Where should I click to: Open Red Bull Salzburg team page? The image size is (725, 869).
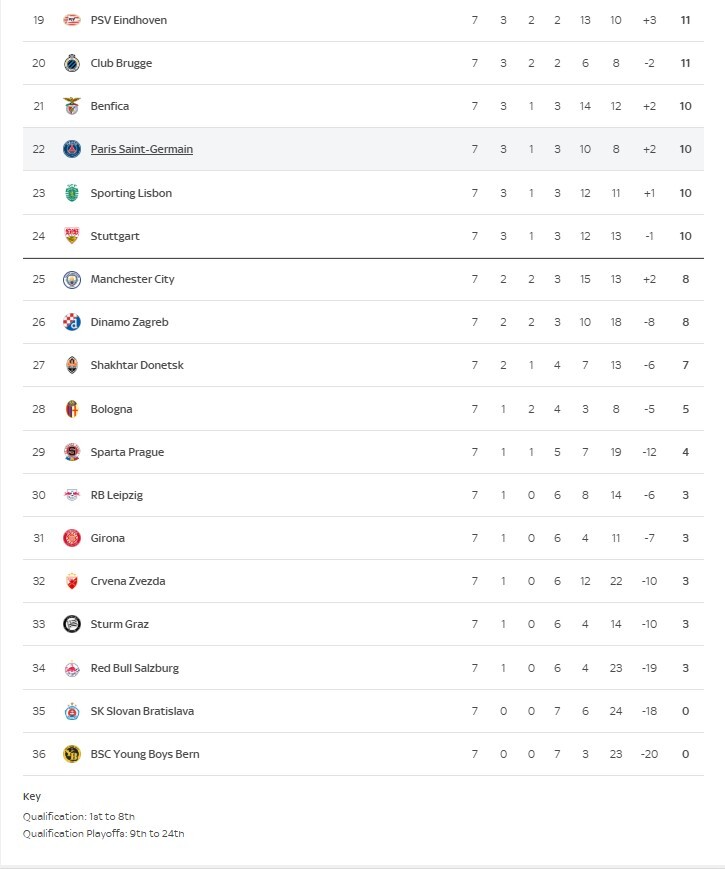(135, 668)
